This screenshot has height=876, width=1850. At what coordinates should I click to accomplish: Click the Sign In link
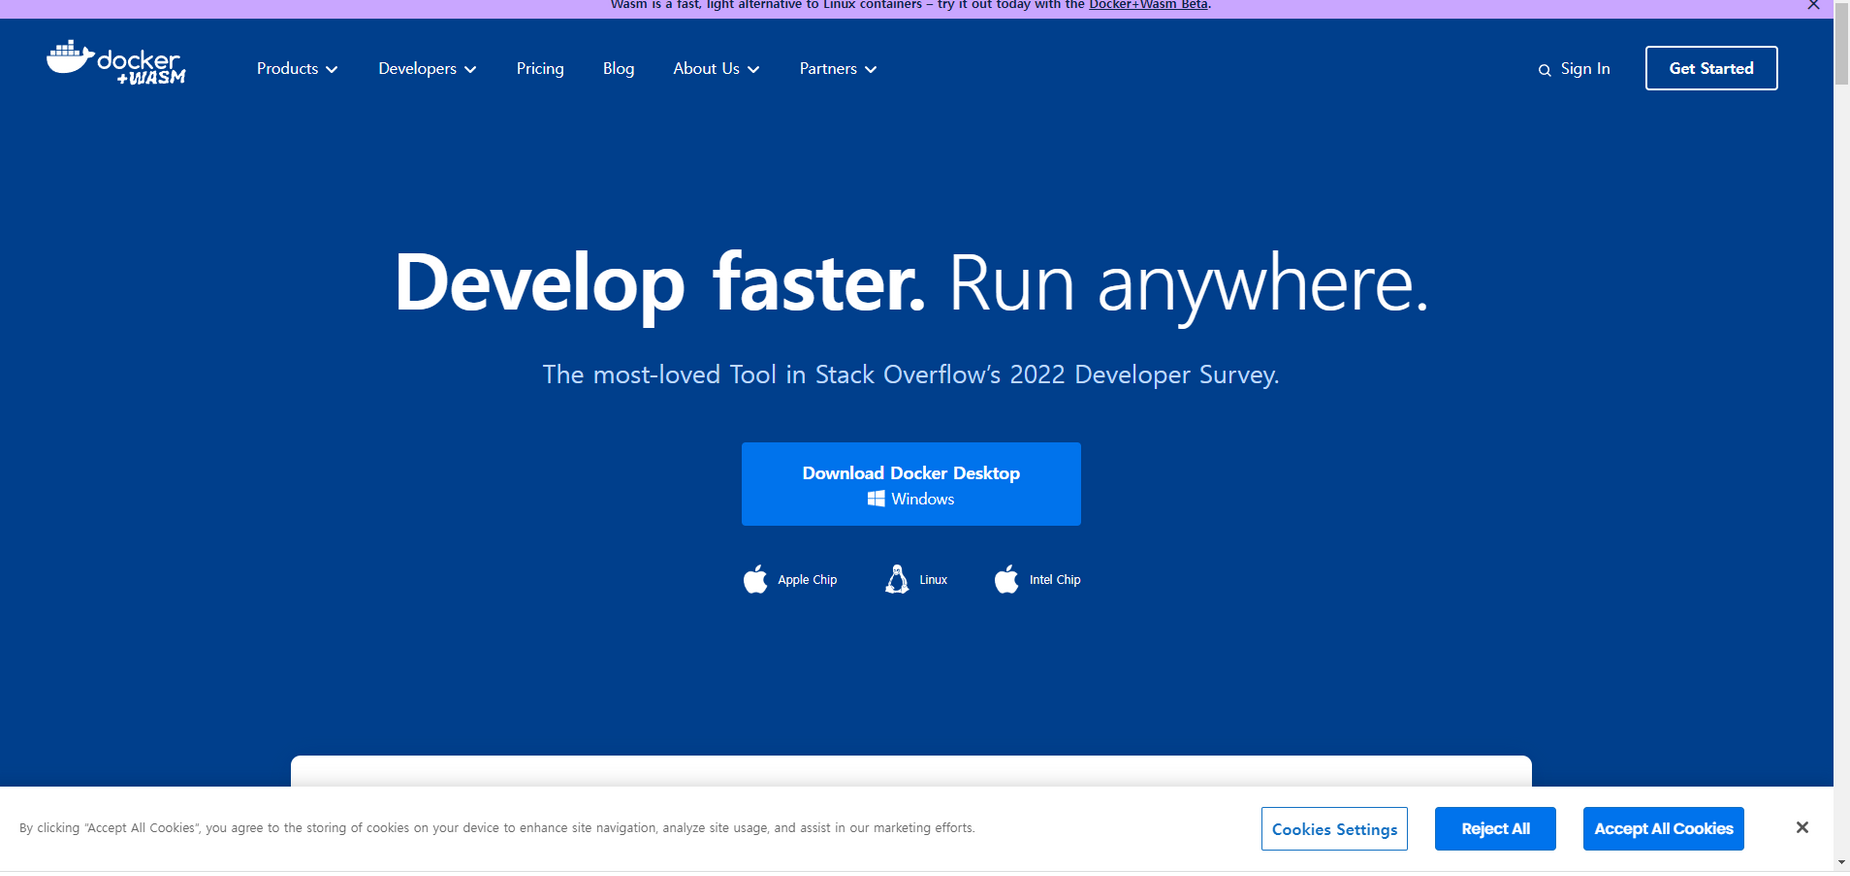(1585, 69)
